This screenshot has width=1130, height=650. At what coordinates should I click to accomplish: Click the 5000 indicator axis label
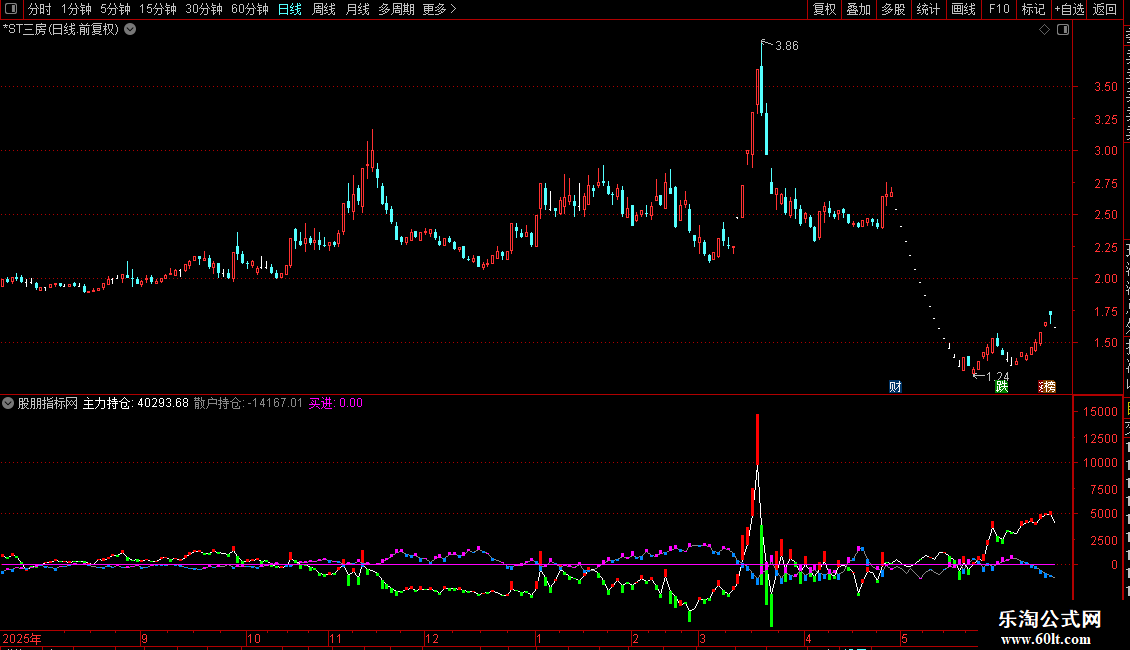pyautogui.click(x=1103, y=514)
